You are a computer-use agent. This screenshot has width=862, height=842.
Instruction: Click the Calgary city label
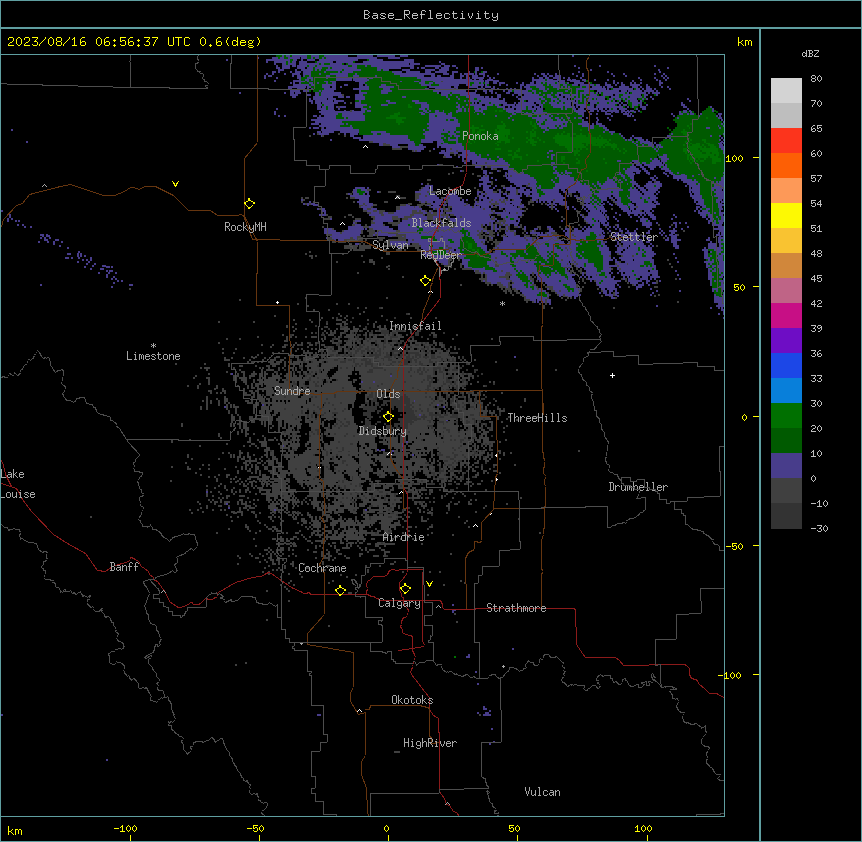[x=399, y=603]
